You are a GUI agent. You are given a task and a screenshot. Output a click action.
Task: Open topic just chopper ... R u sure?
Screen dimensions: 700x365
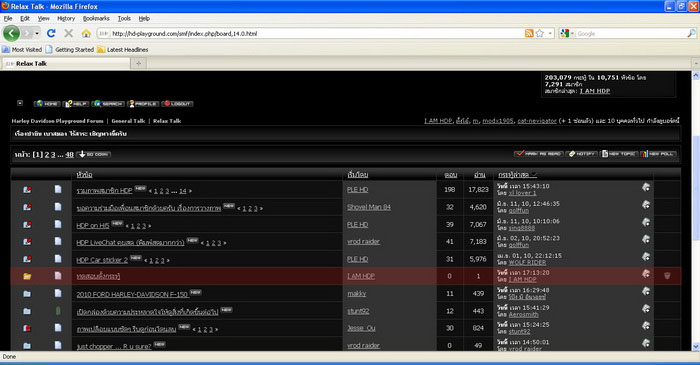pyautogui.click(x=114, y=346)
